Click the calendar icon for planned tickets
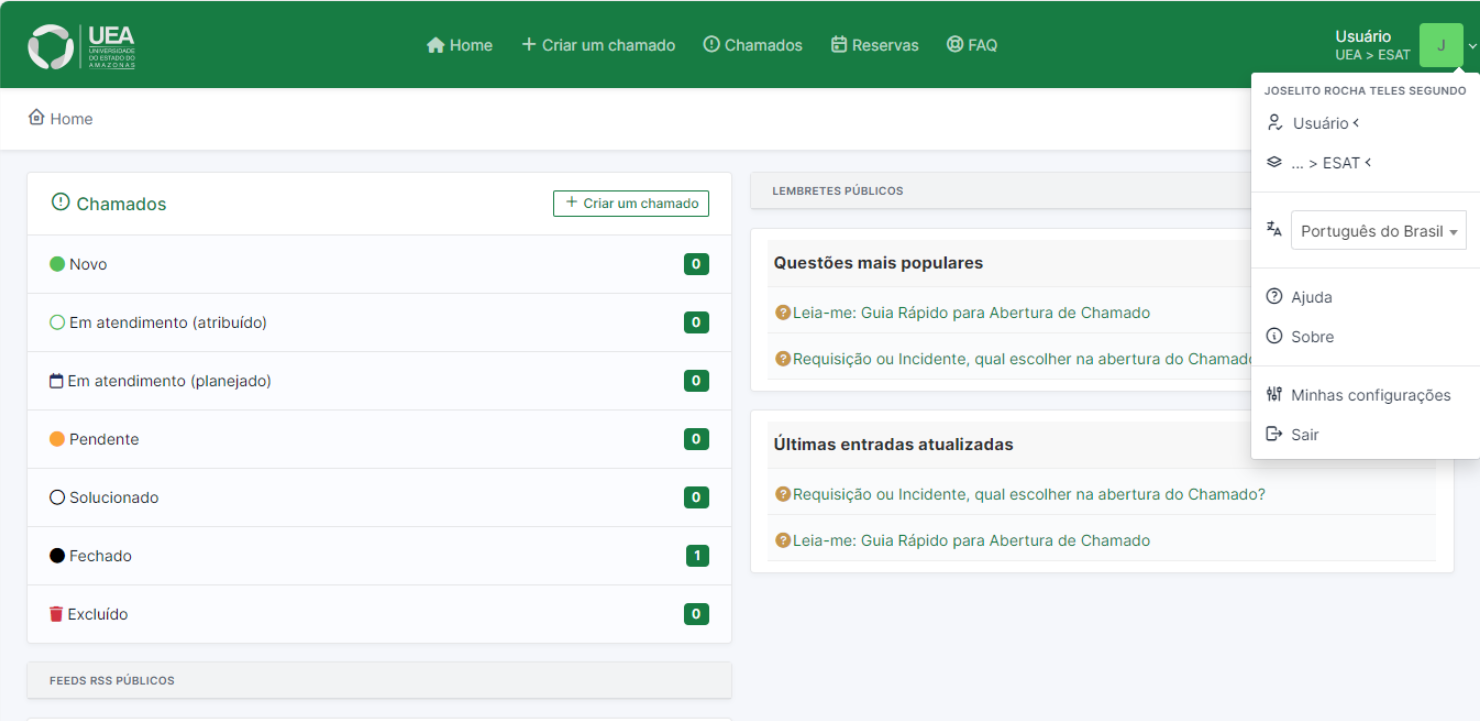The height and width of the screenshot is (721, 1480). 56,381
